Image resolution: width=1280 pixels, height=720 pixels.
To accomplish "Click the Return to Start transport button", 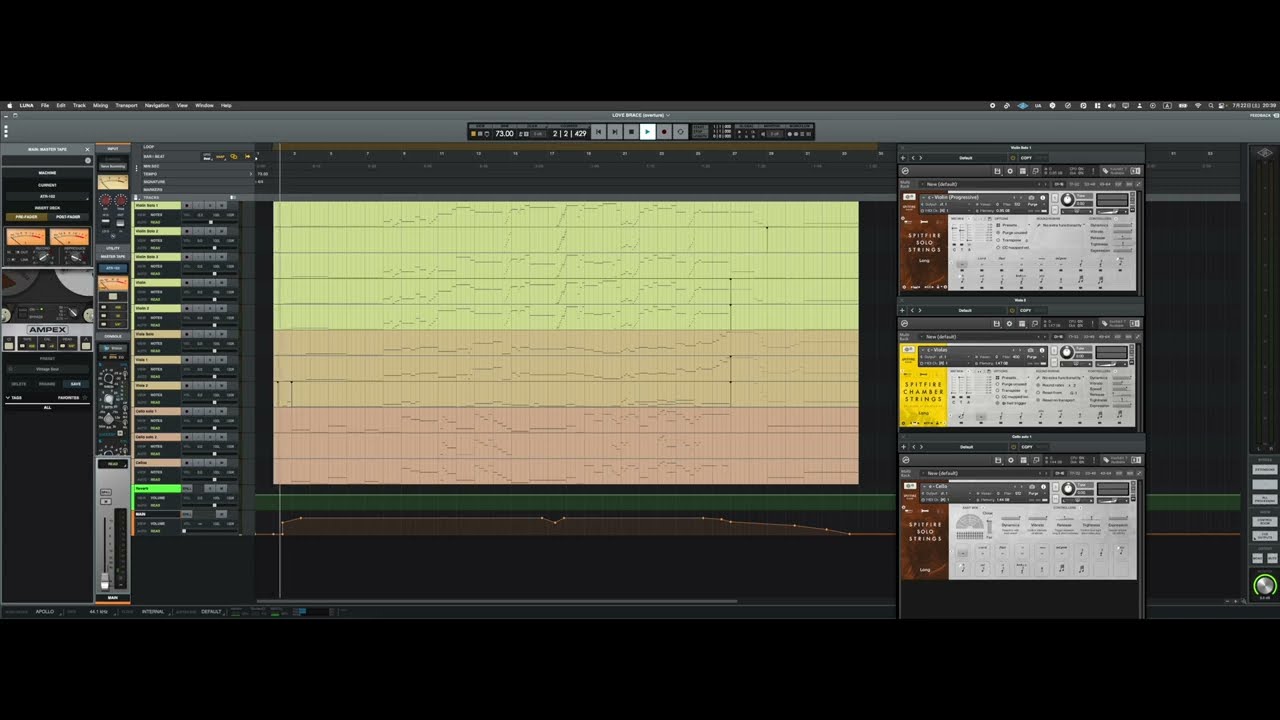I will pyautogui.click(x=598, y=132).
